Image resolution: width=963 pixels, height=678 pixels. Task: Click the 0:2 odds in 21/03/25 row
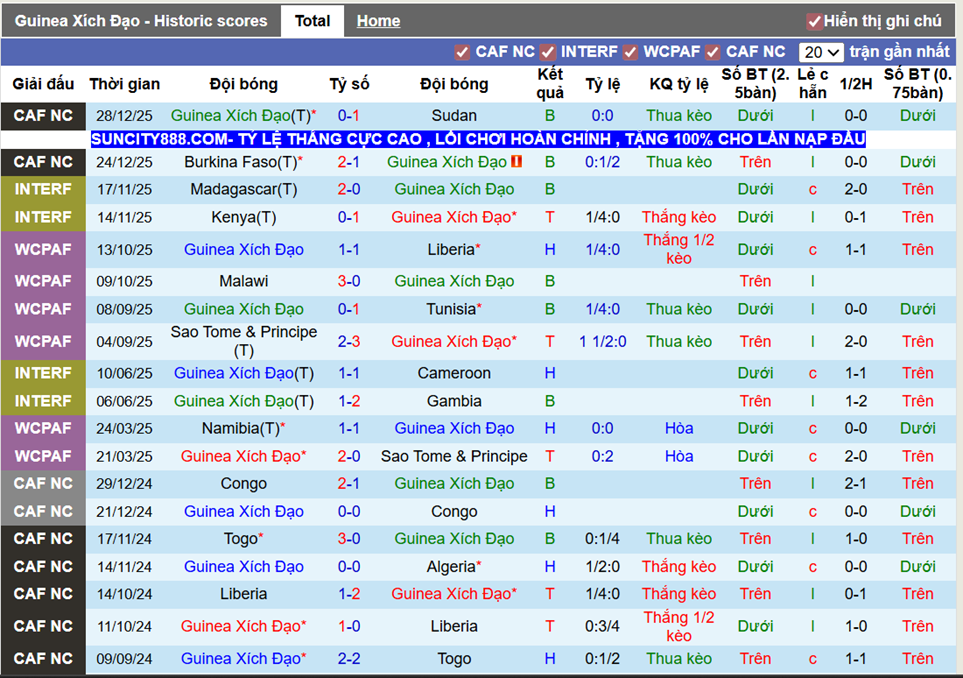click(602, 456)
